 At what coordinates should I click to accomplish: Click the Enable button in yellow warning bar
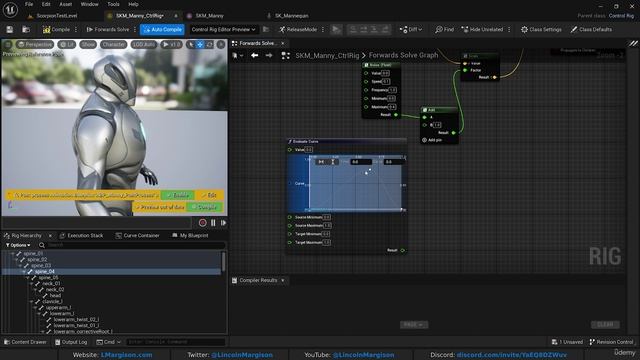coord(177,196)
